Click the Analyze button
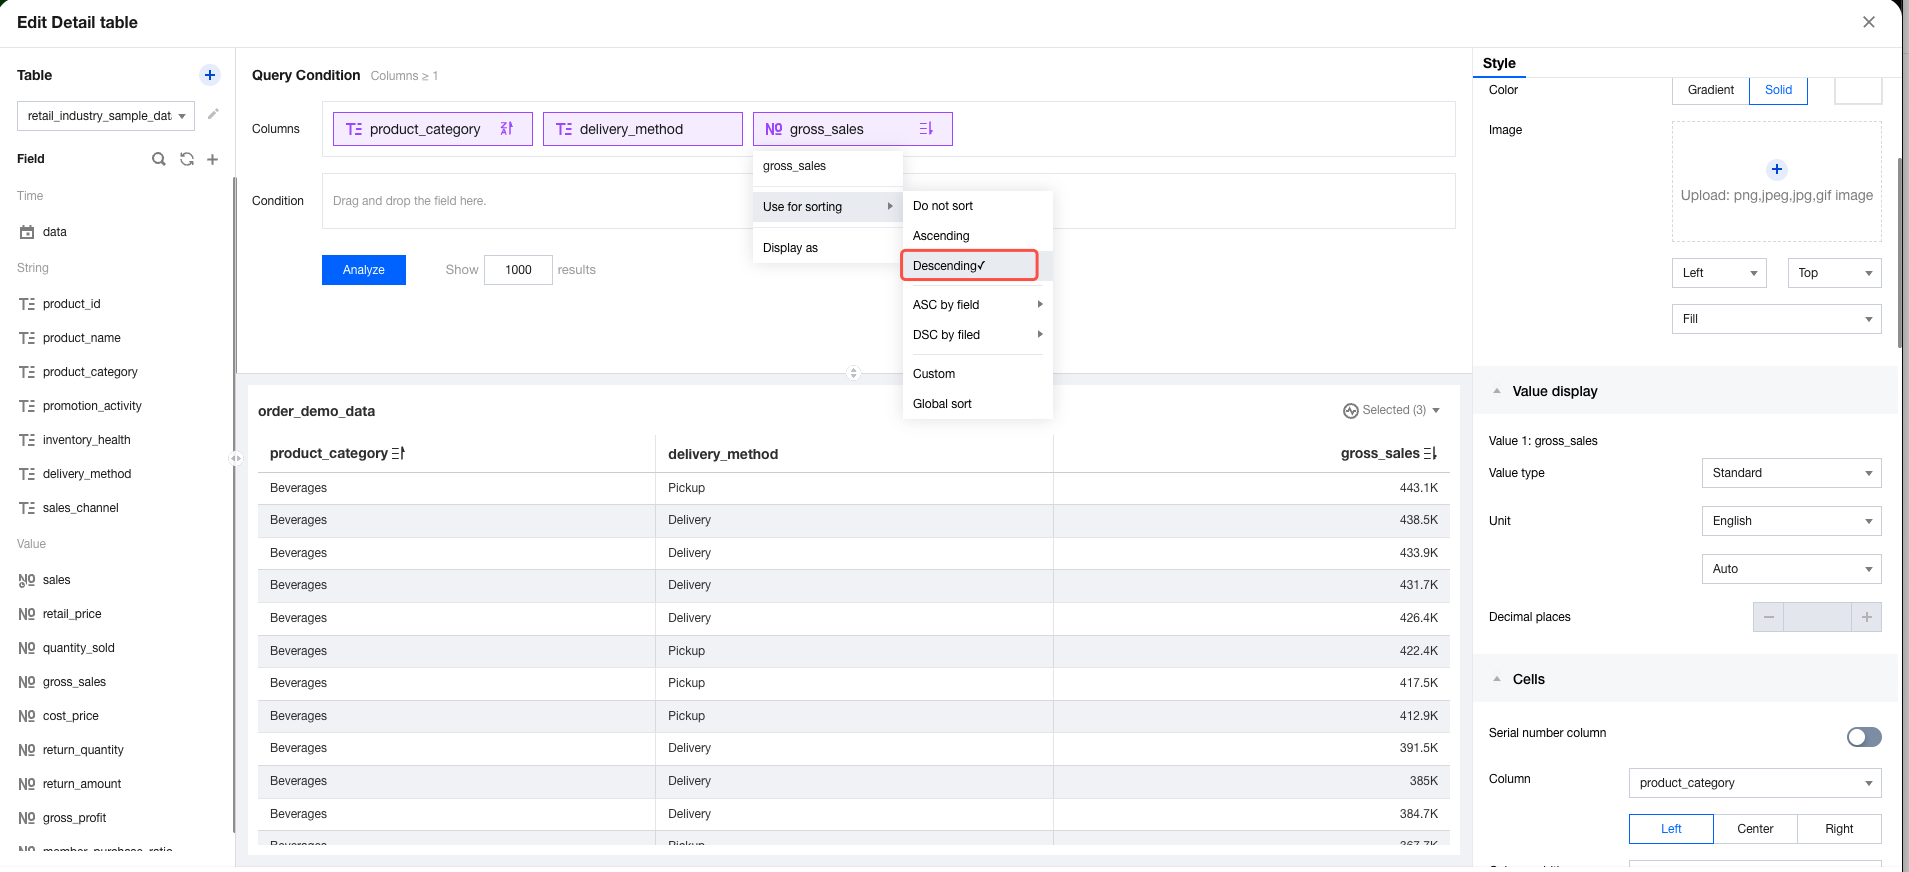1909x872 pixels. click(363, 270)
